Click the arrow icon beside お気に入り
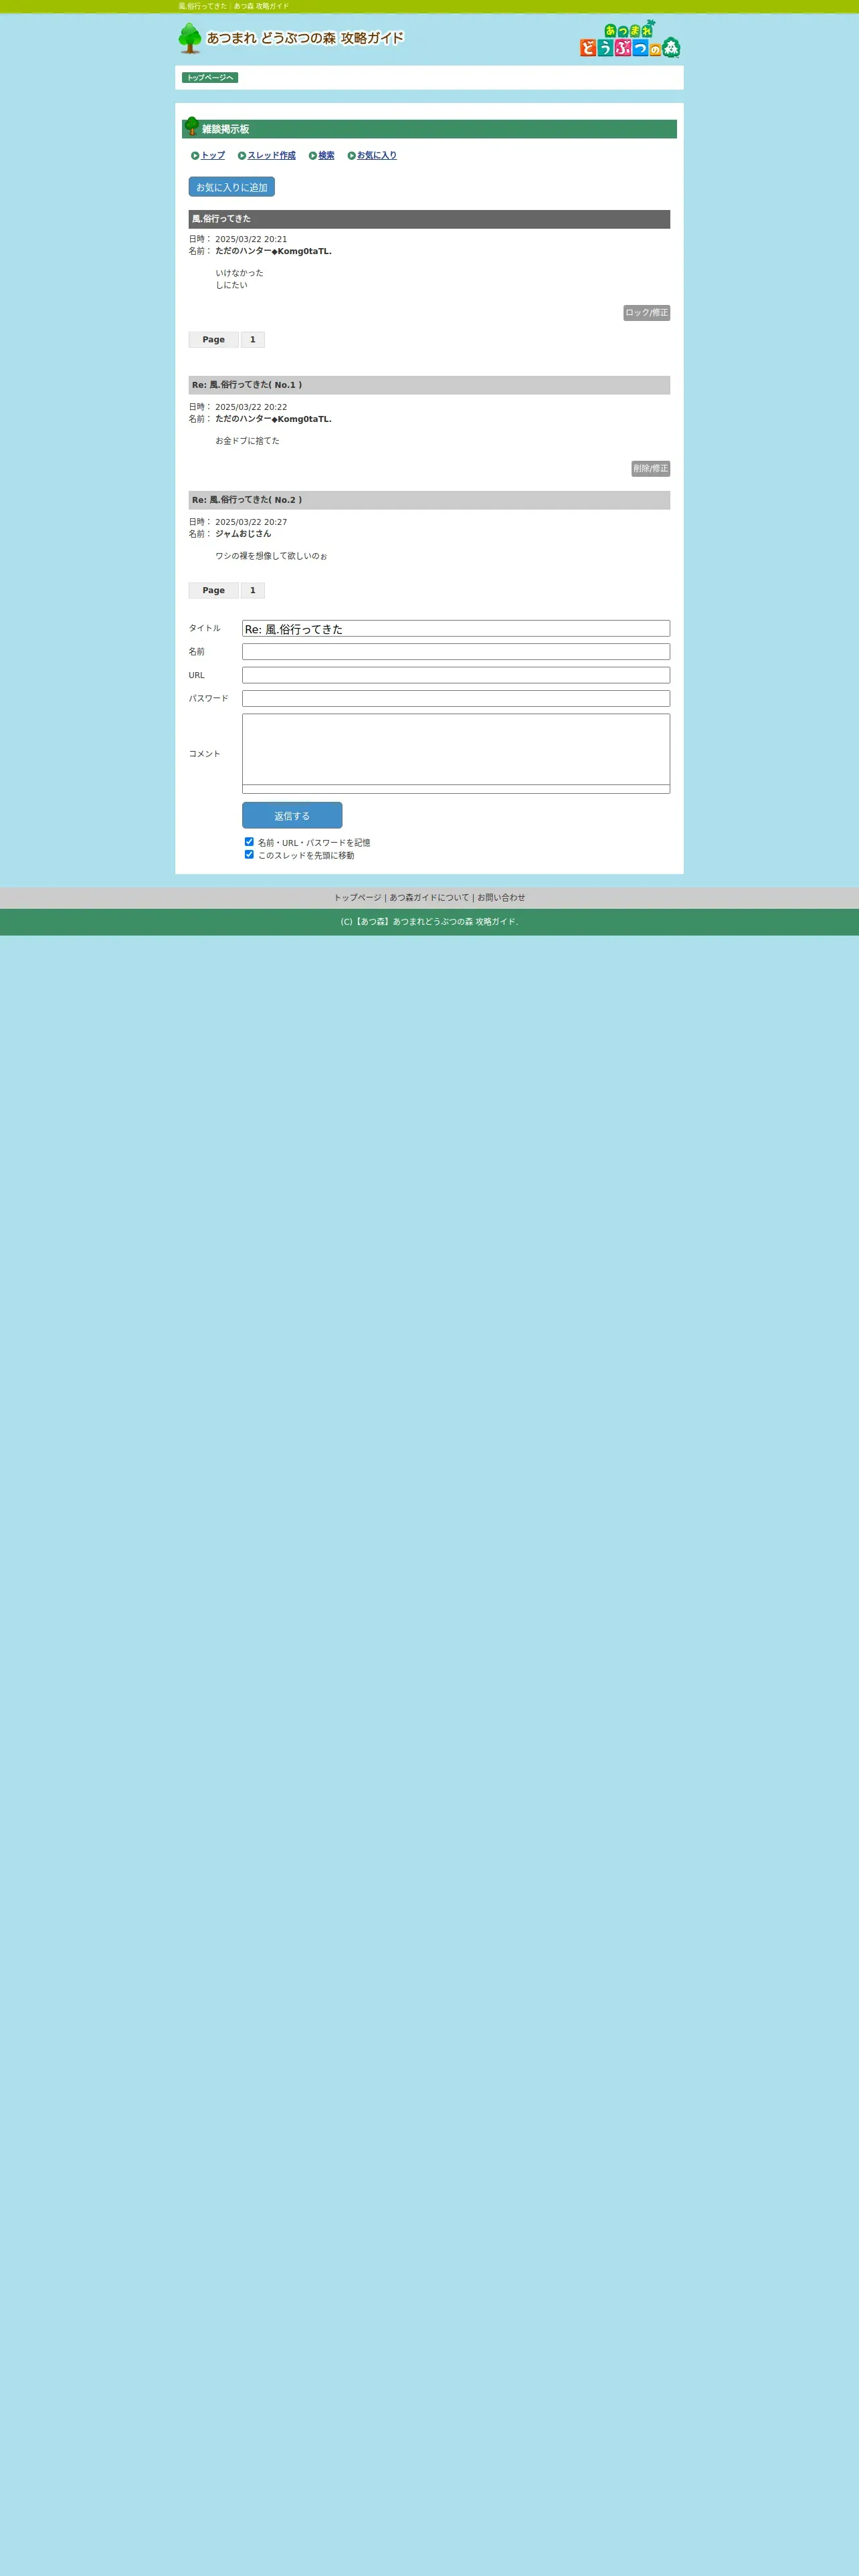The width and height of the screenshot is (859, 2576). tap(352, 156)
